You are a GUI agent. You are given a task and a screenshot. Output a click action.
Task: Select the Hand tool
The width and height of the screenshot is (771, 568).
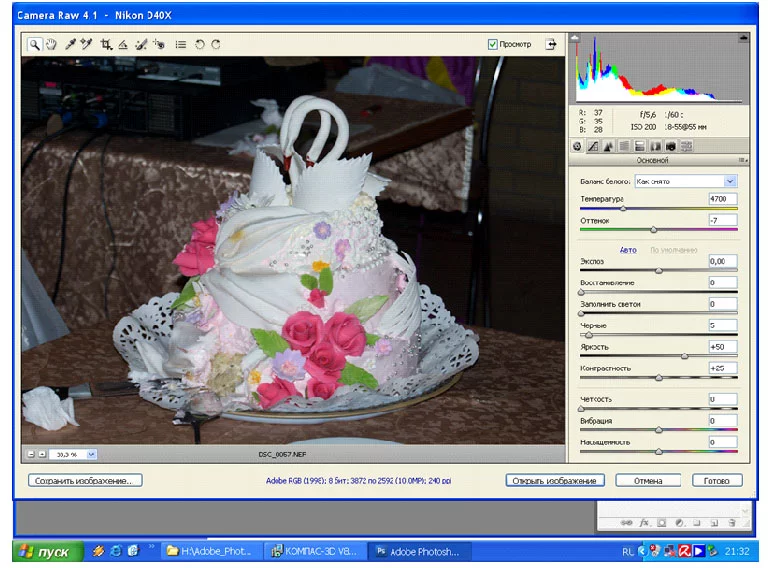[x=51, y=45]
